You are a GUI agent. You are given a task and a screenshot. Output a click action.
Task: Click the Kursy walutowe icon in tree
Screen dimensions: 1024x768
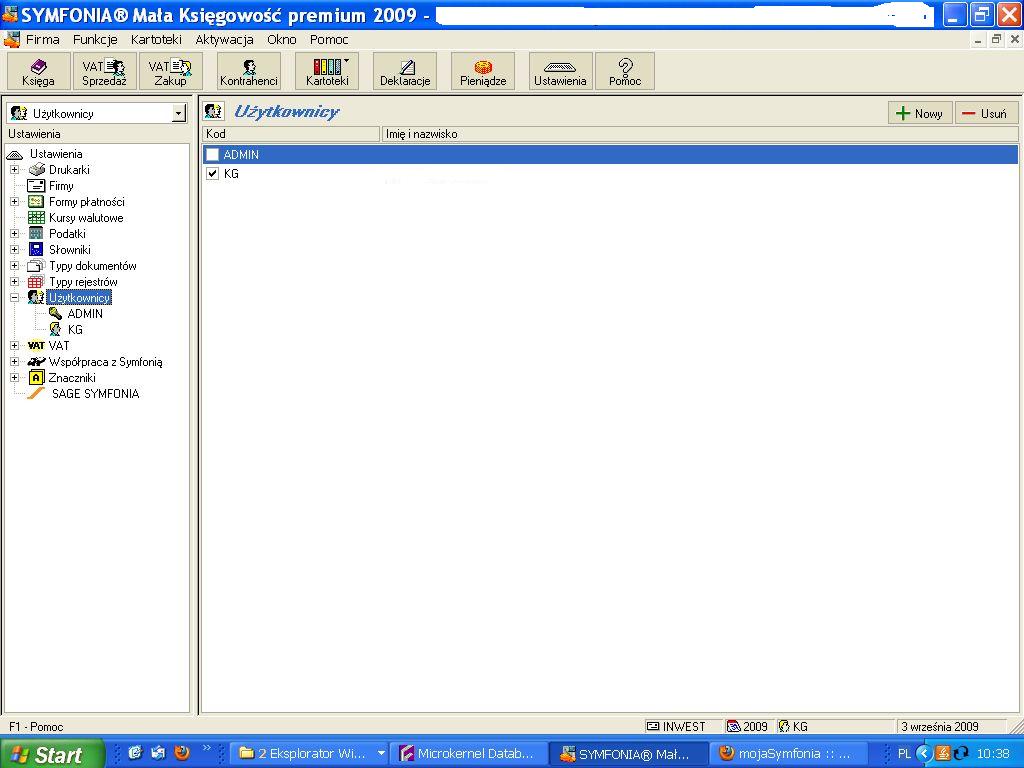coord(36,218)
